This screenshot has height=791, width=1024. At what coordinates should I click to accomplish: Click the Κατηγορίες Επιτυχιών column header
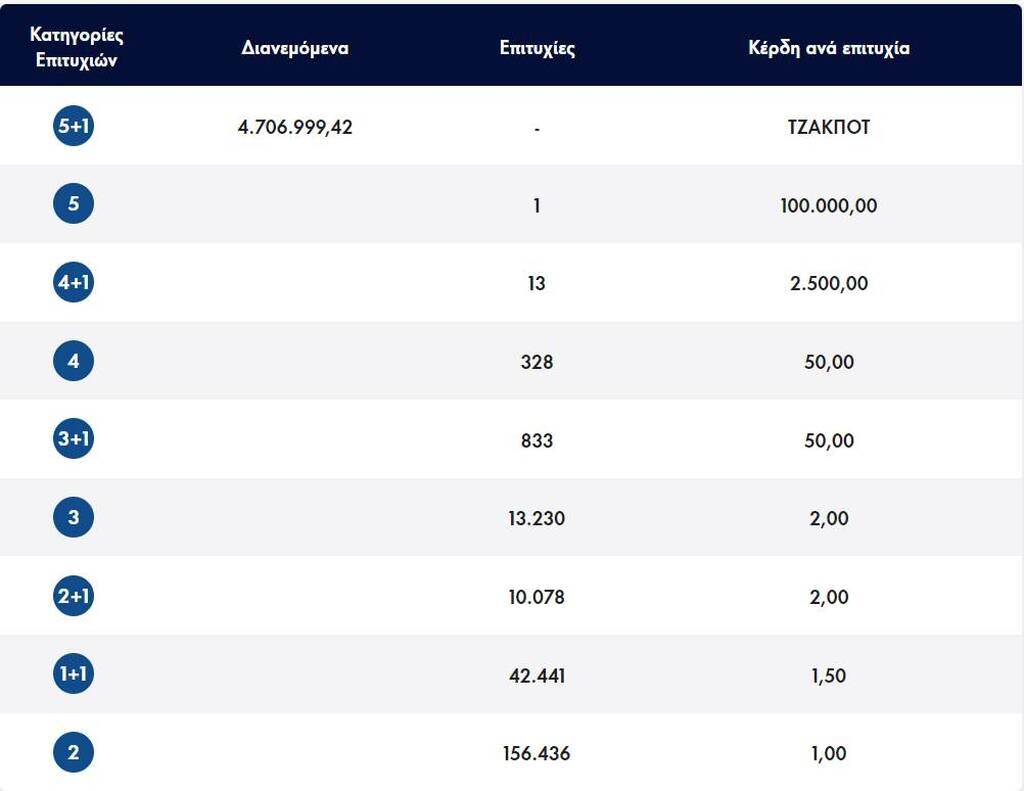pyautogui.click(x=77, y=47)
